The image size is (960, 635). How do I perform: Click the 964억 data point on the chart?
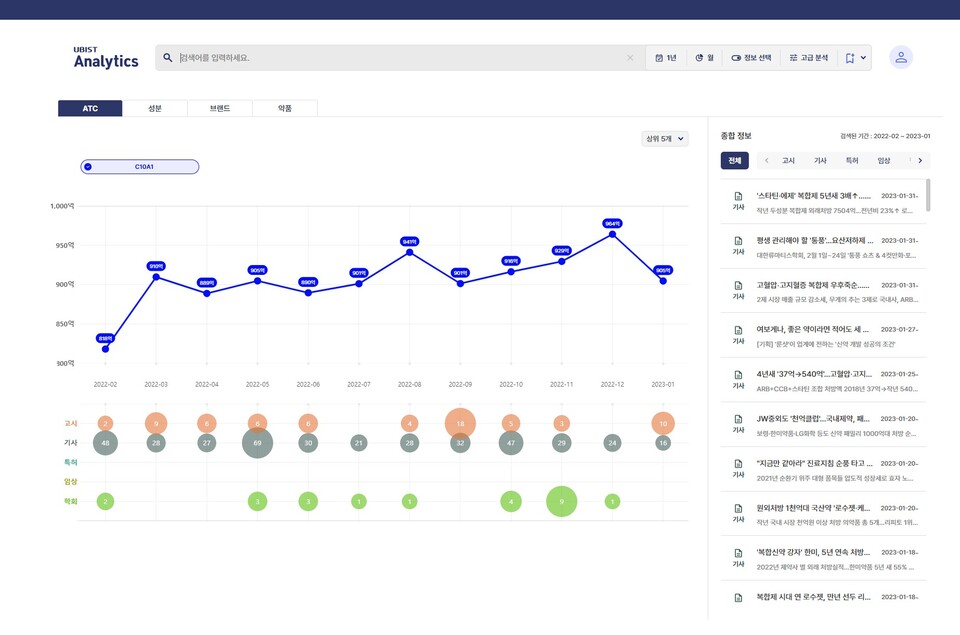[611, 233]
